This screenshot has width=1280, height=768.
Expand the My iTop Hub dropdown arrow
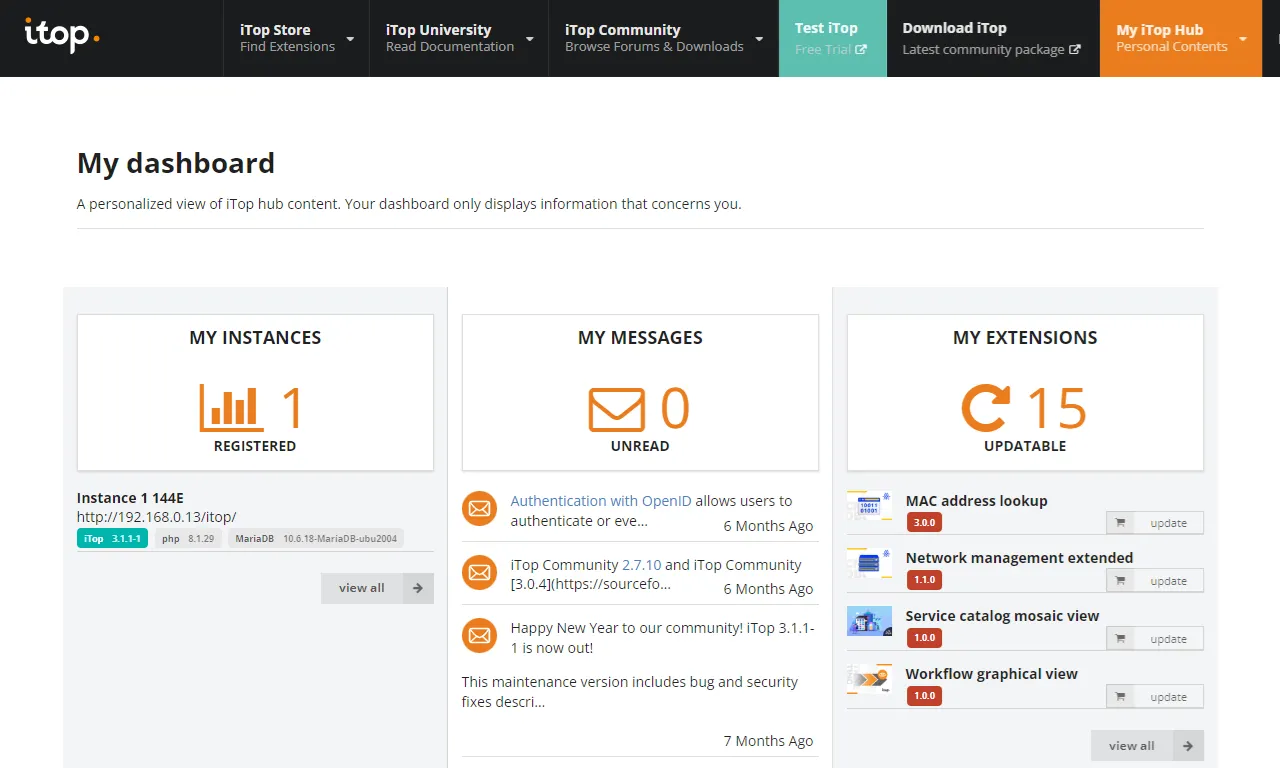click(1243, 39)
